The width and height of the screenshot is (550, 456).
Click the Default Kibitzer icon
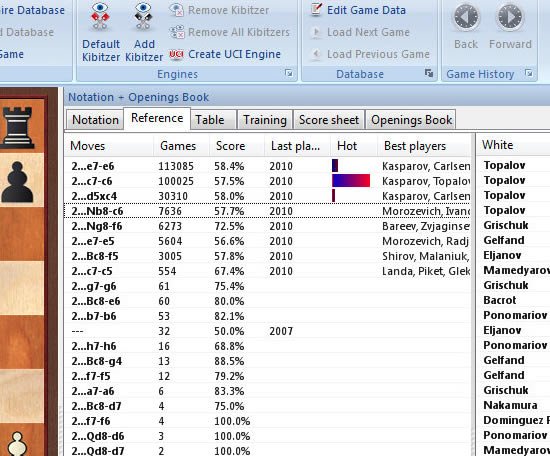pyautogui.click(x=100, y=17)
